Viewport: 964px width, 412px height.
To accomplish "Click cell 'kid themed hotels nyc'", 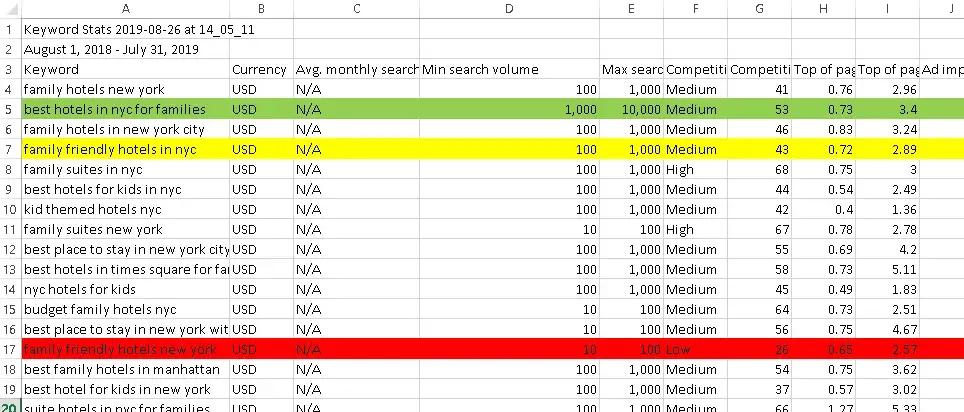I will click(125, 210).
